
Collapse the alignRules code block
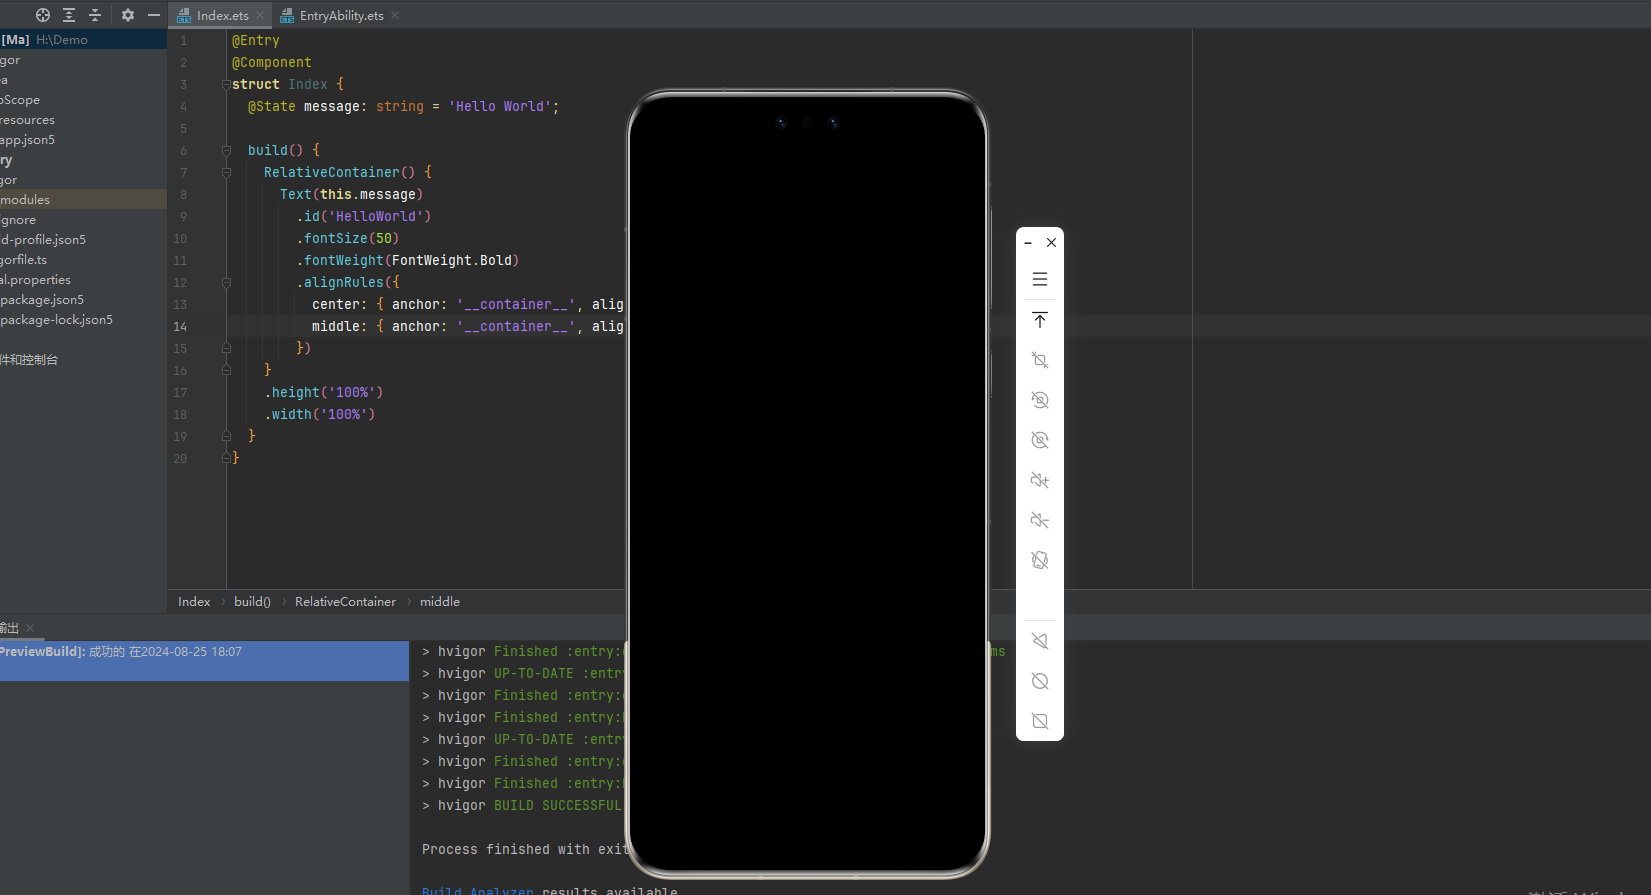226,283
